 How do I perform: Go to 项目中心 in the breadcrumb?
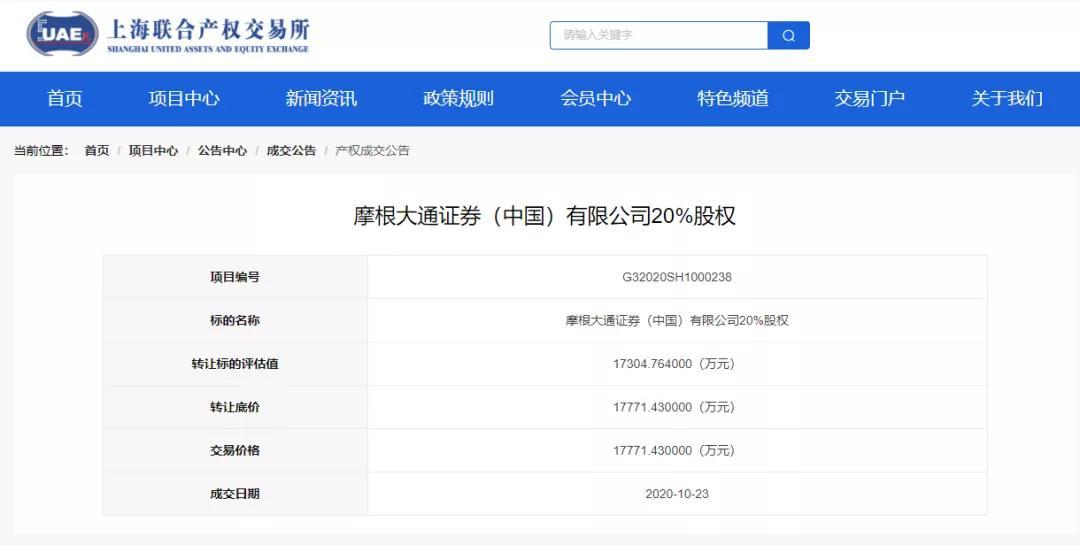click(153, 150)
